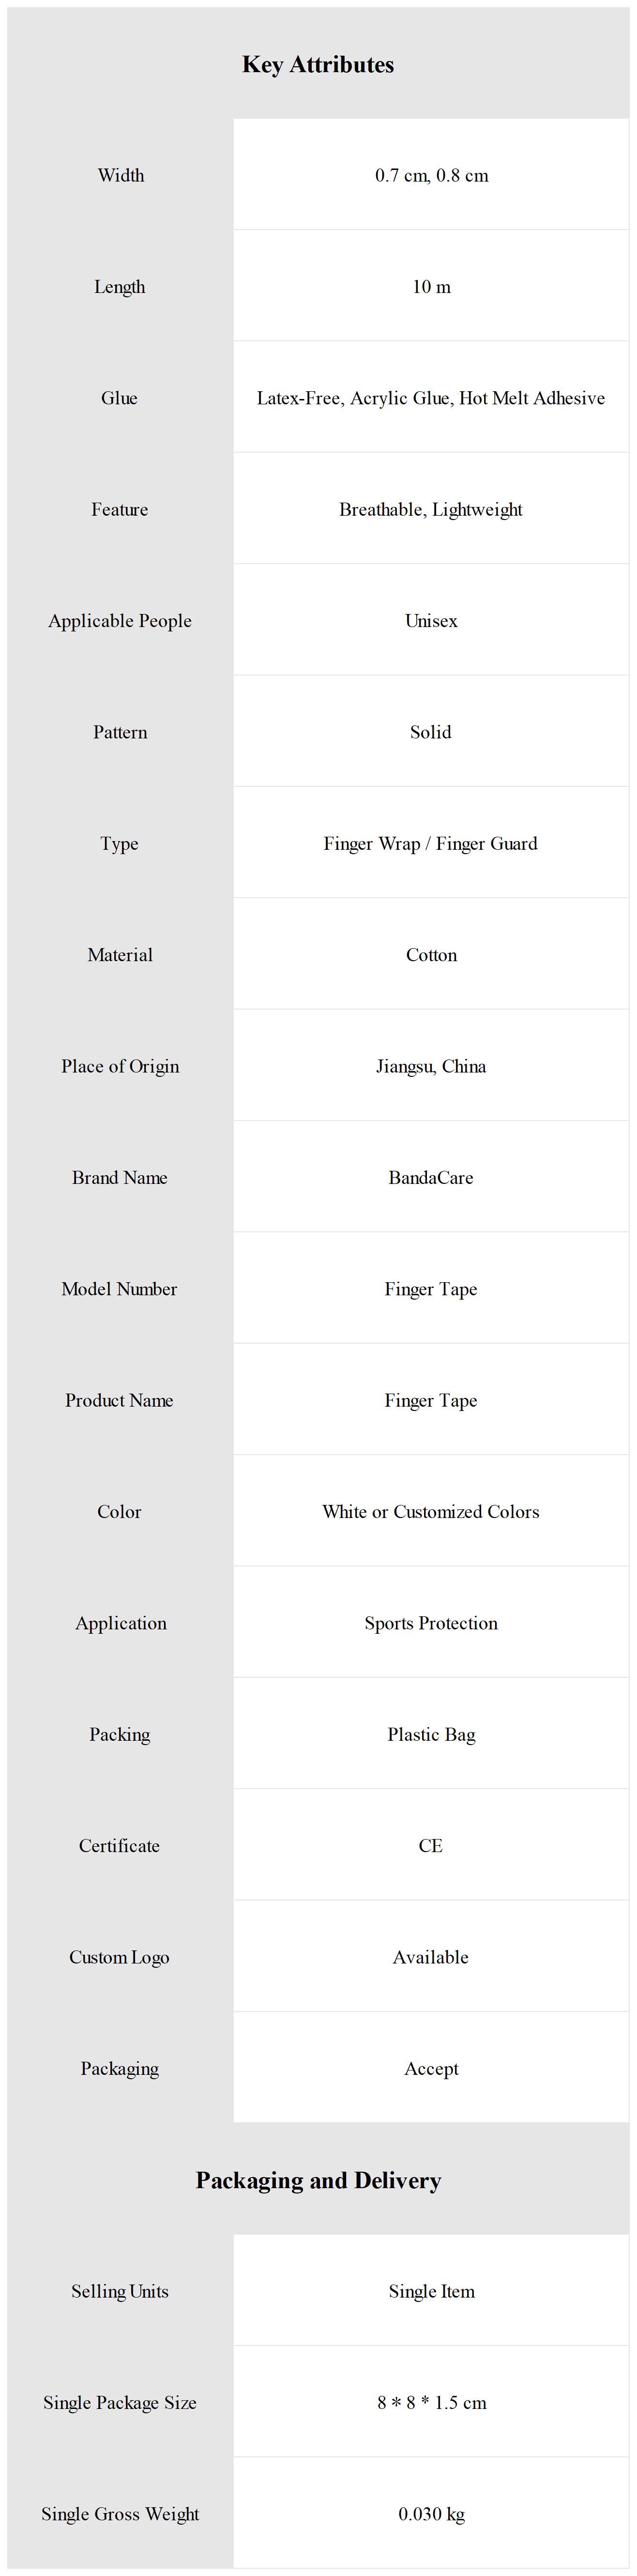Select the BandaCare brand name
Screen dimensions: 637x2576
[x=431, y=1178]
